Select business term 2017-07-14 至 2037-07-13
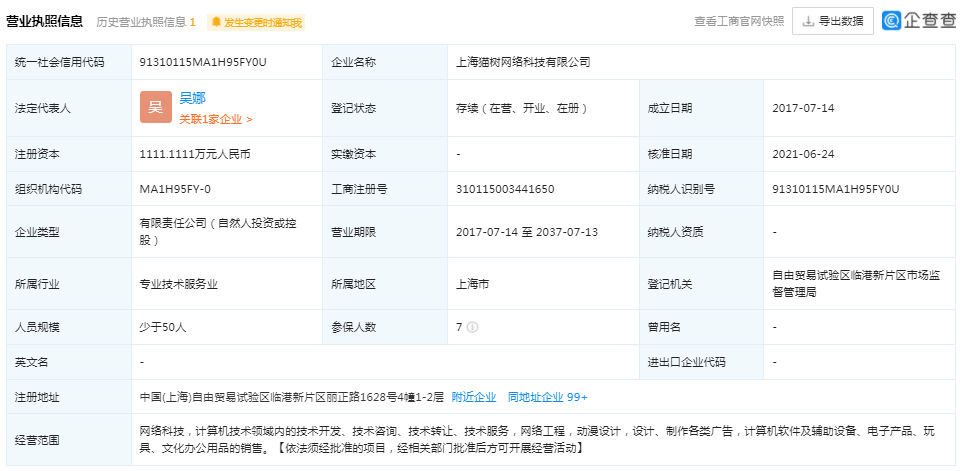 click(x=527, y=232)
